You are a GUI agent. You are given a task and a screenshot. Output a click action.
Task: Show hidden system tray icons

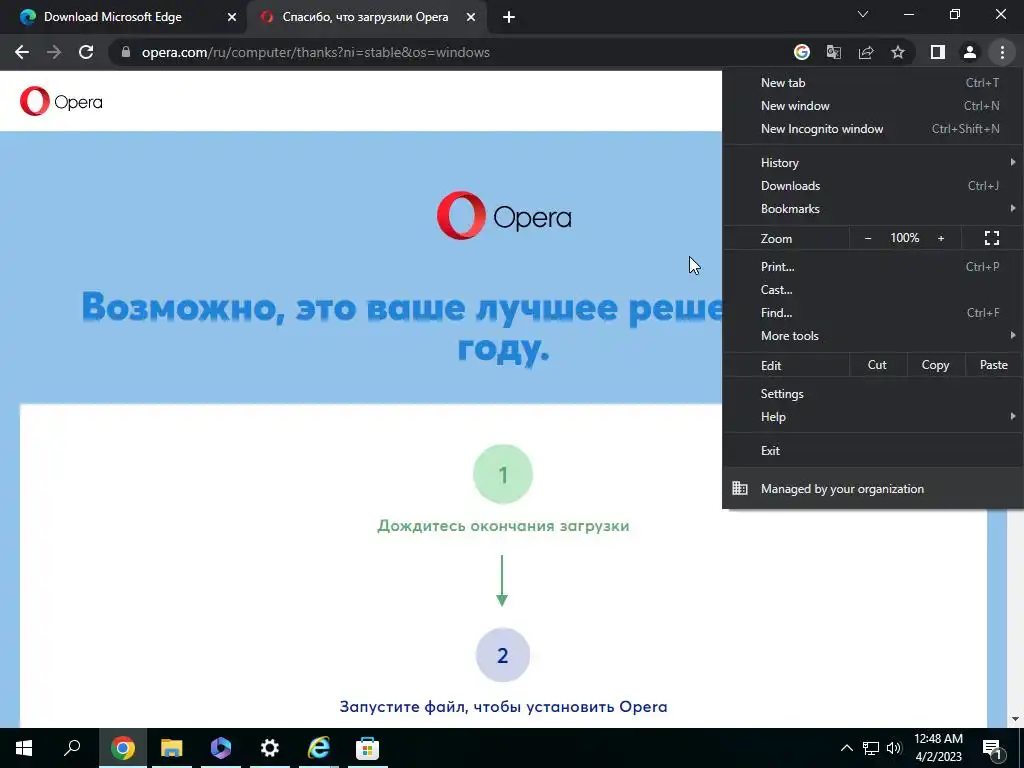tap(846, 748)
